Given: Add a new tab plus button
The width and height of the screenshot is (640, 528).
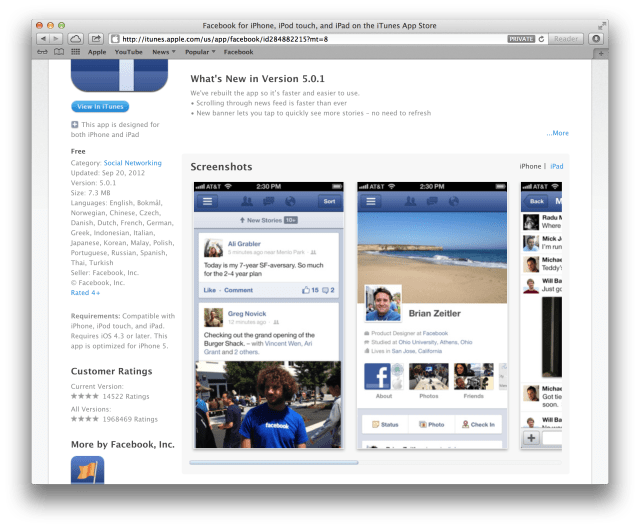Looking at the screenshot, I should (x=601, y=53).
